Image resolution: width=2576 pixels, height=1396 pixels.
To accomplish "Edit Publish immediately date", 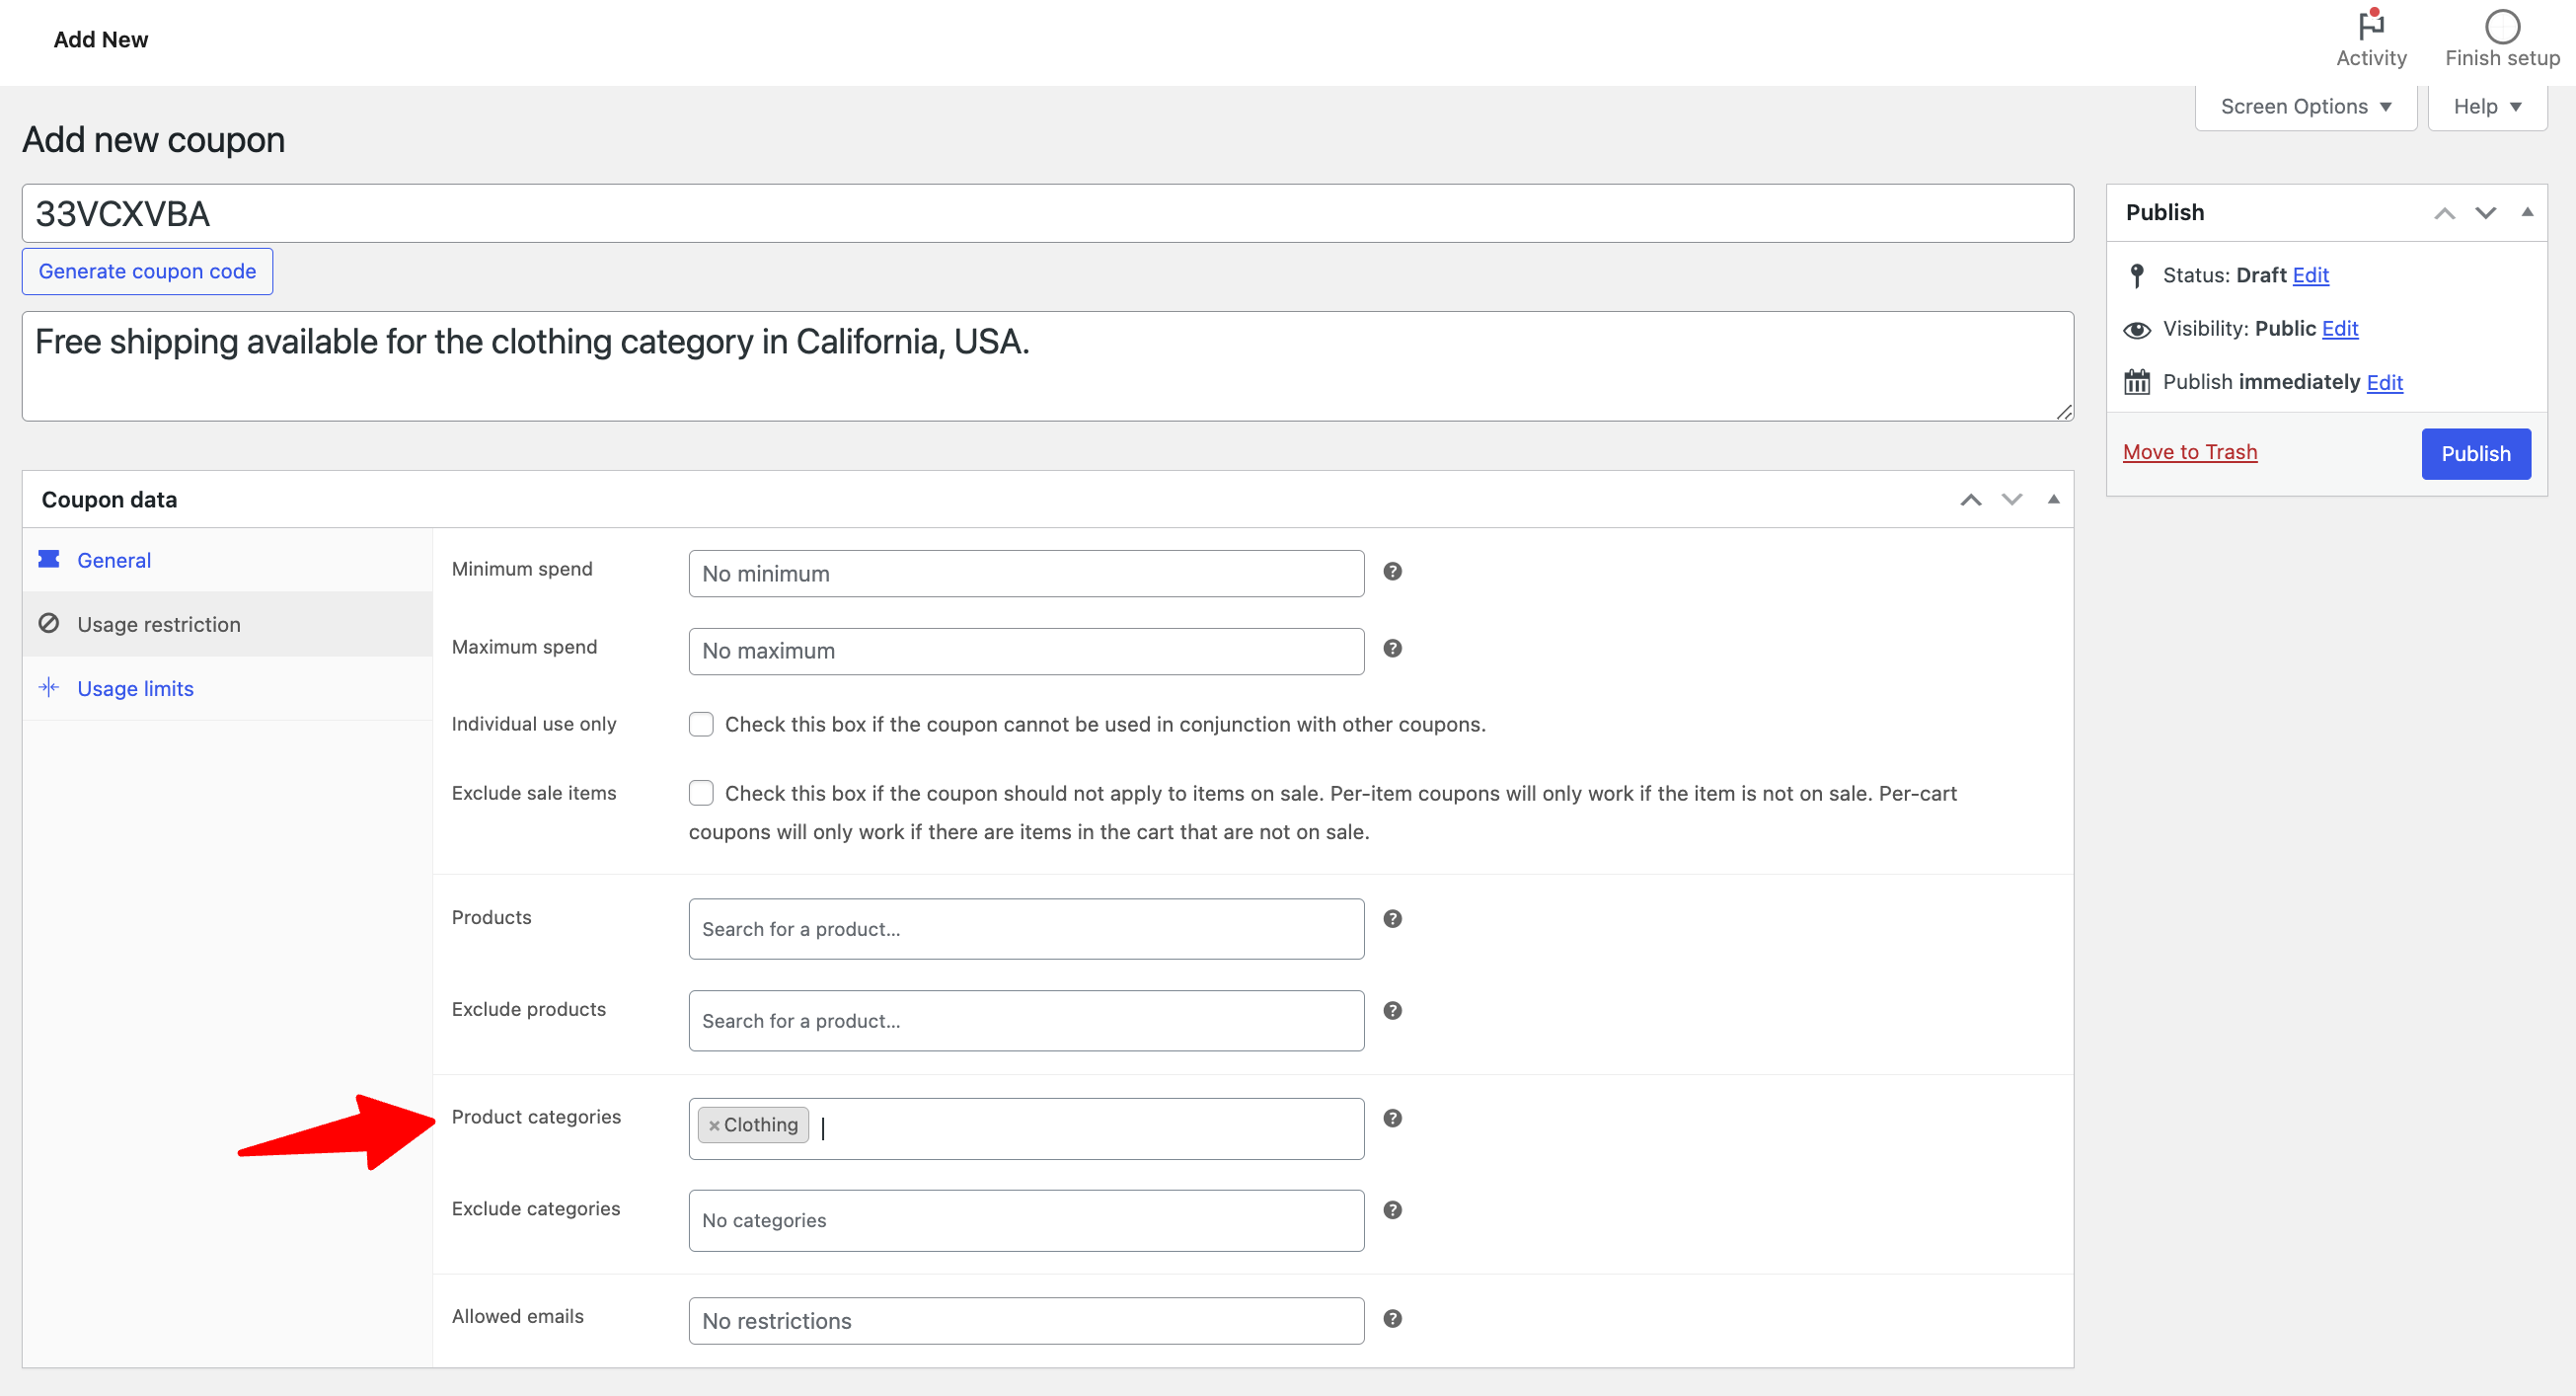I will click(x=2384, y=382).
